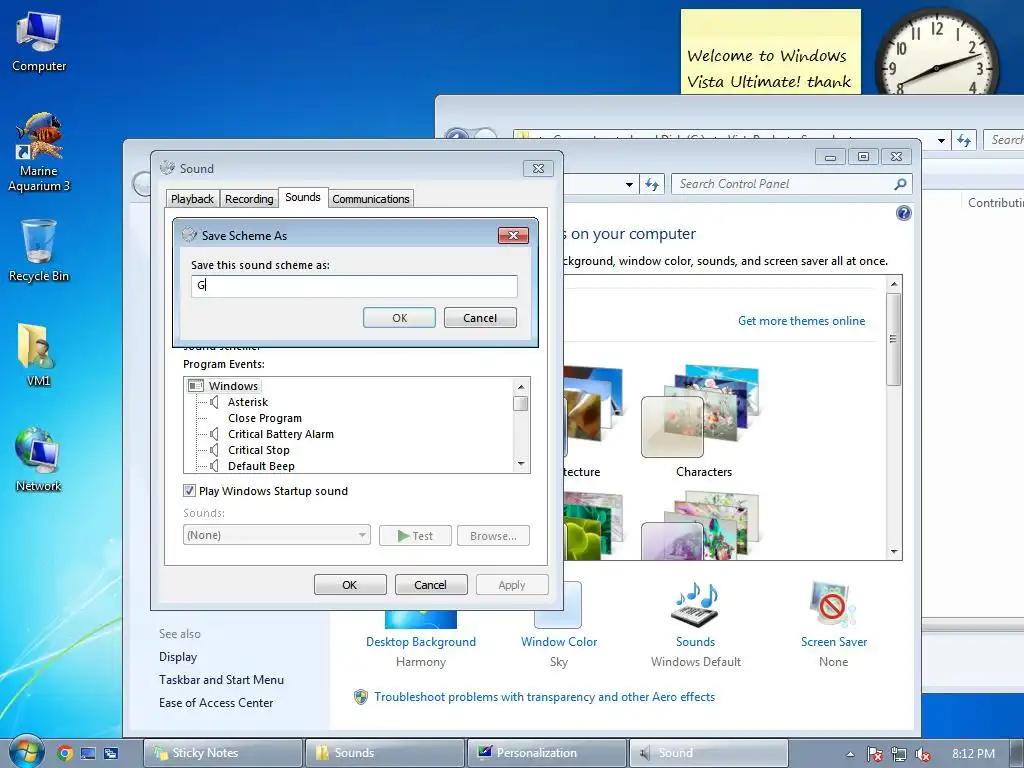Open the Recycle Bin icon
The height and width of the screenshot is (768, 1024).
(x=39, y=250)
